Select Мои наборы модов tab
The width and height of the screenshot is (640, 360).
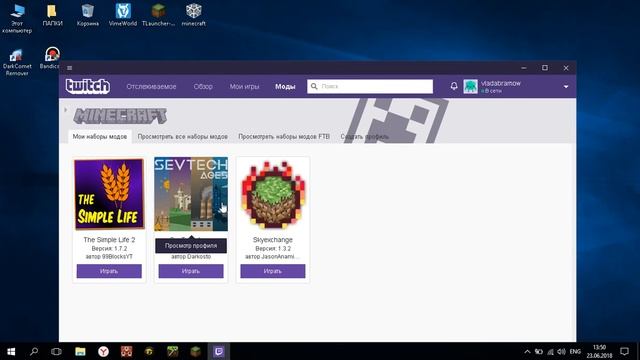tap(100, 137)
